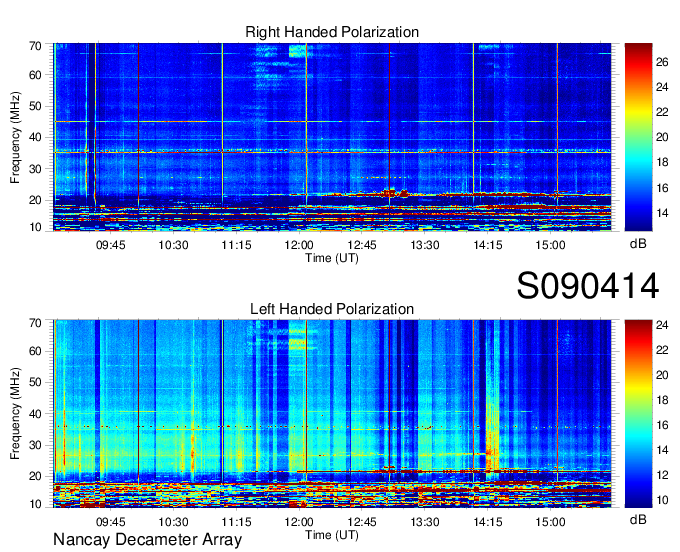Click the 12:00 time tick of Left Handed plot
The image size is (680, 552).
pyautogui.click(x=299, y=522)
